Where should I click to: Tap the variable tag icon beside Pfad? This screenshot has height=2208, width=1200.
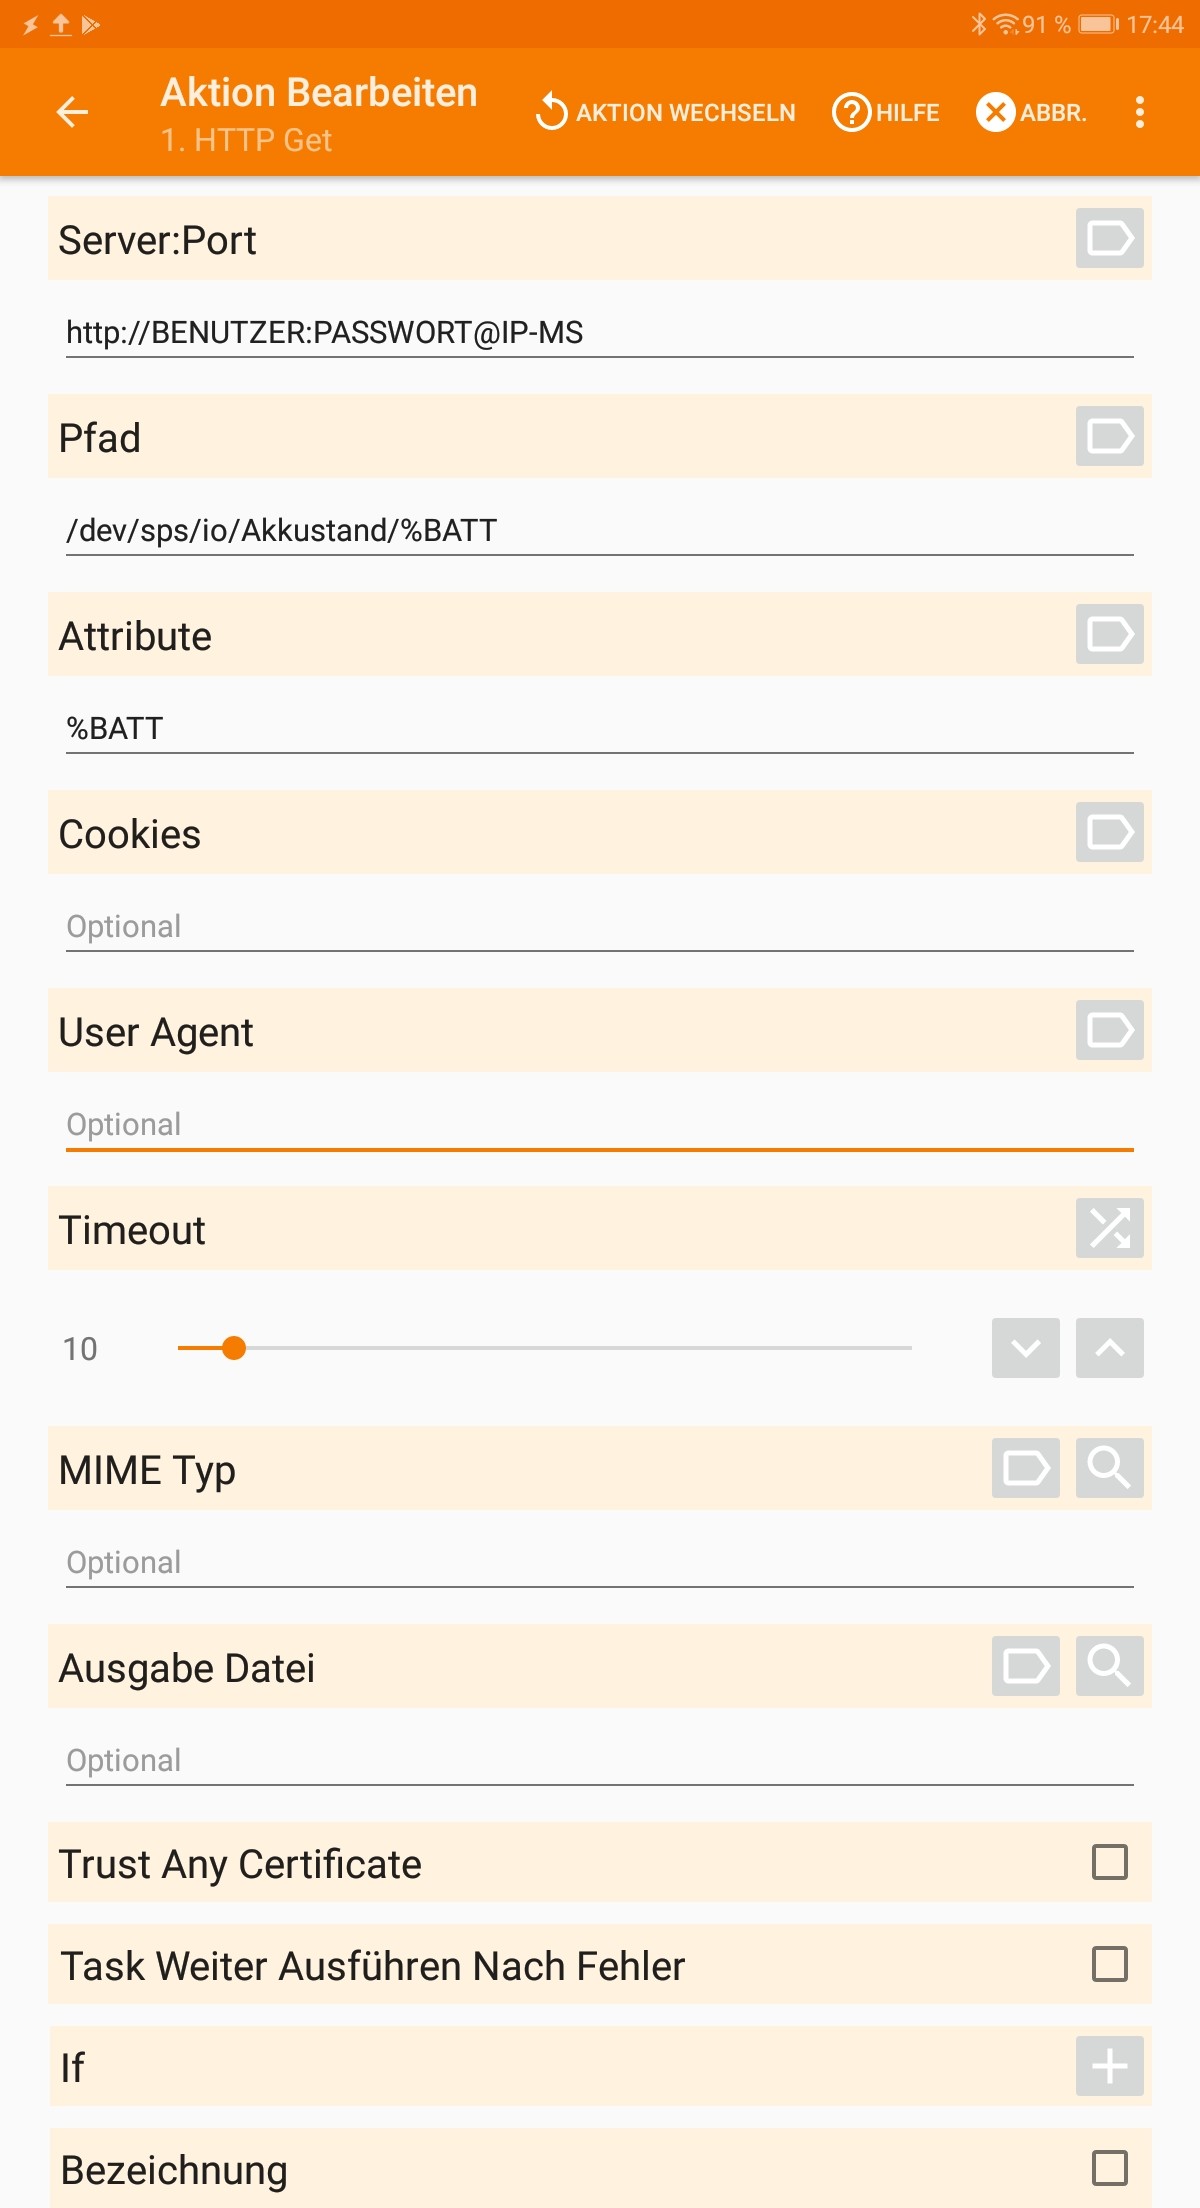coord(1109,436)
